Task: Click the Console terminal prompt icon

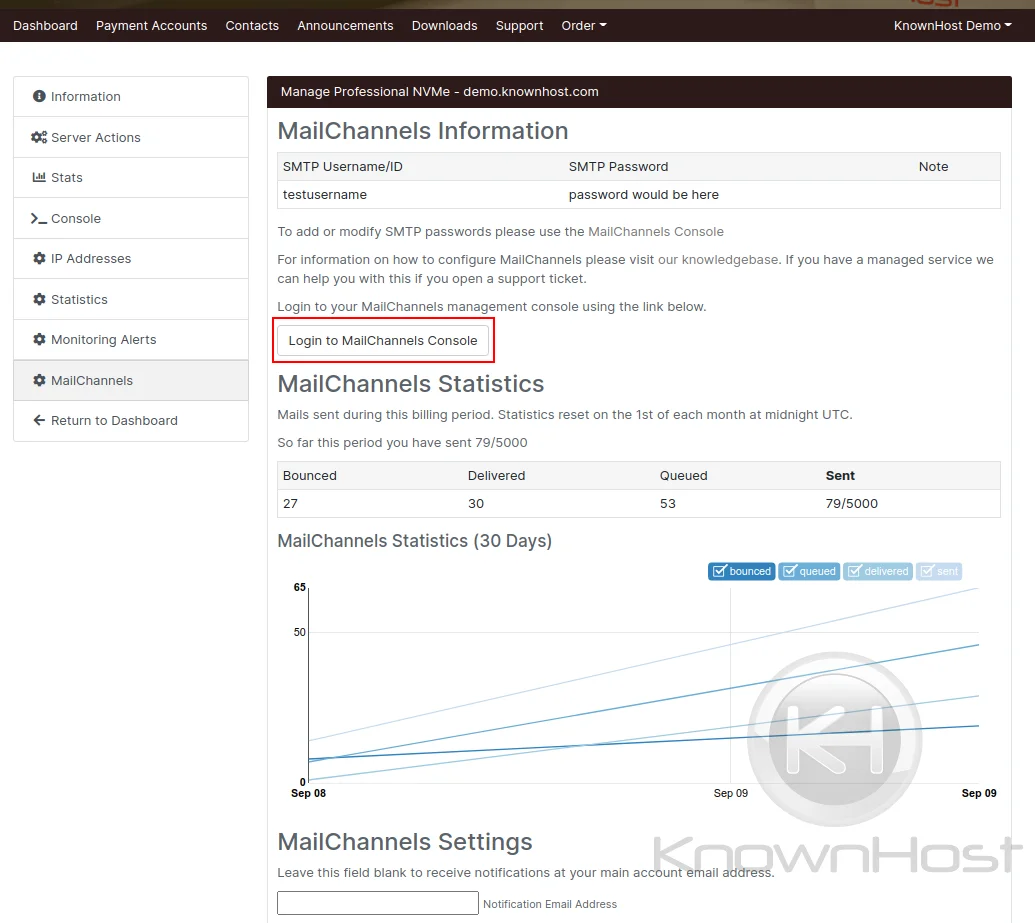Action: tap(39, 219)
